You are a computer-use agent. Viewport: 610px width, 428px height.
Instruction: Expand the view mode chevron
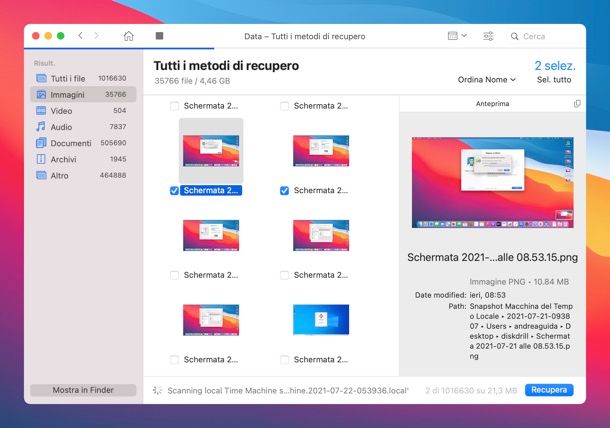[x=464, y=36]
